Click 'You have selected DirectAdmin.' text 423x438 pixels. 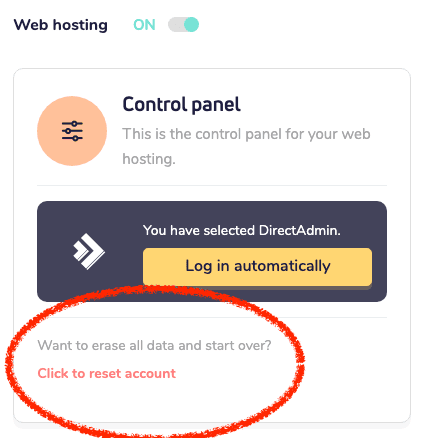pos(242,230)
